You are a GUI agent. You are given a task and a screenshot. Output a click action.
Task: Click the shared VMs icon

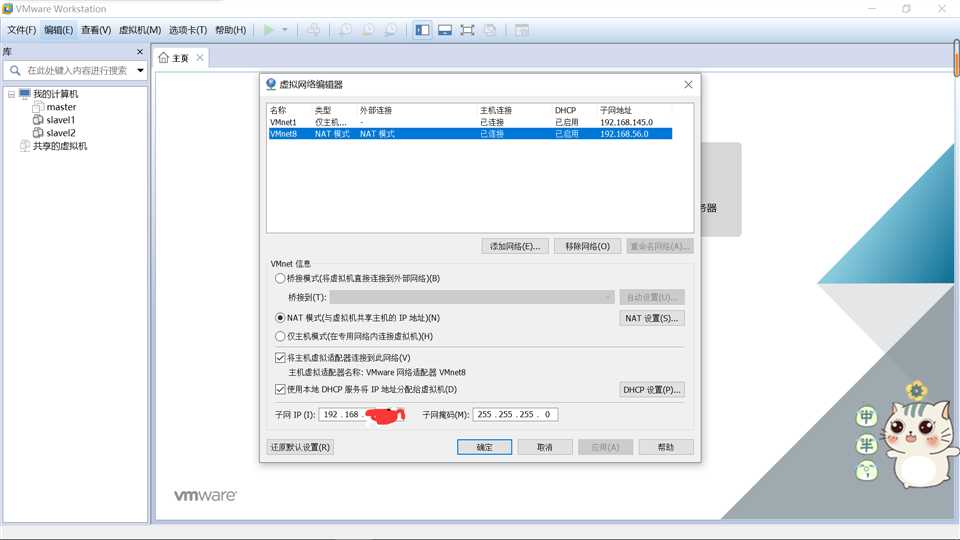click(24, 146)
